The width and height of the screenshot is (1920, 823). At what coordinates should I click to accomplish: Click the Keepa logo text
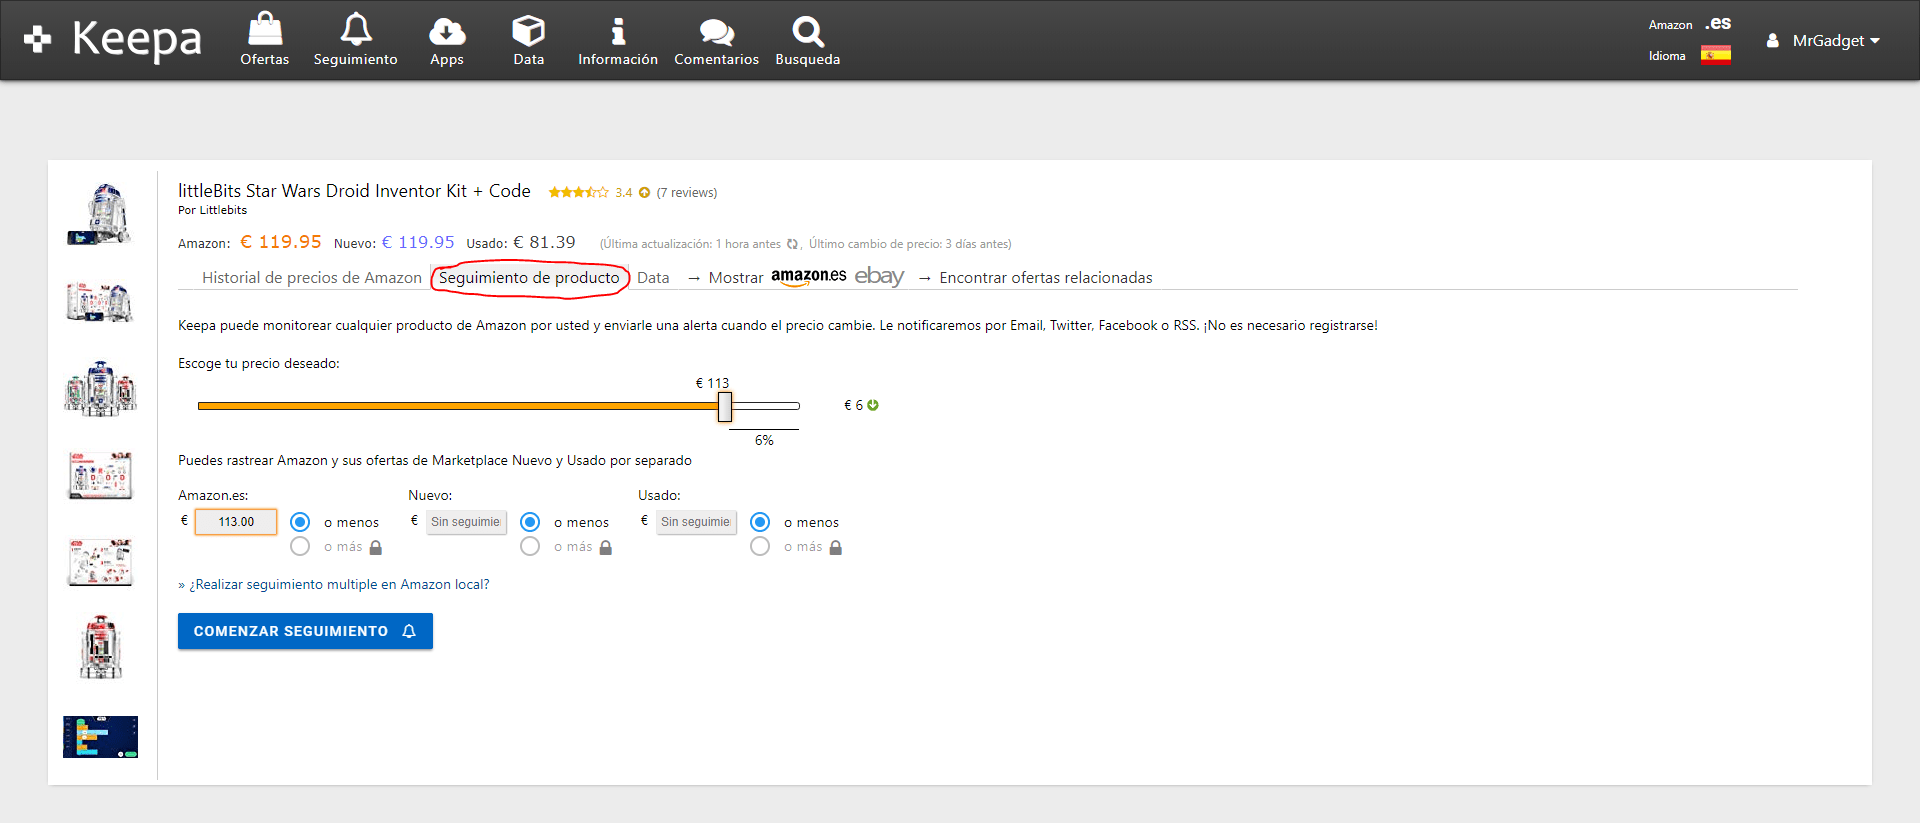coord(137,40)
